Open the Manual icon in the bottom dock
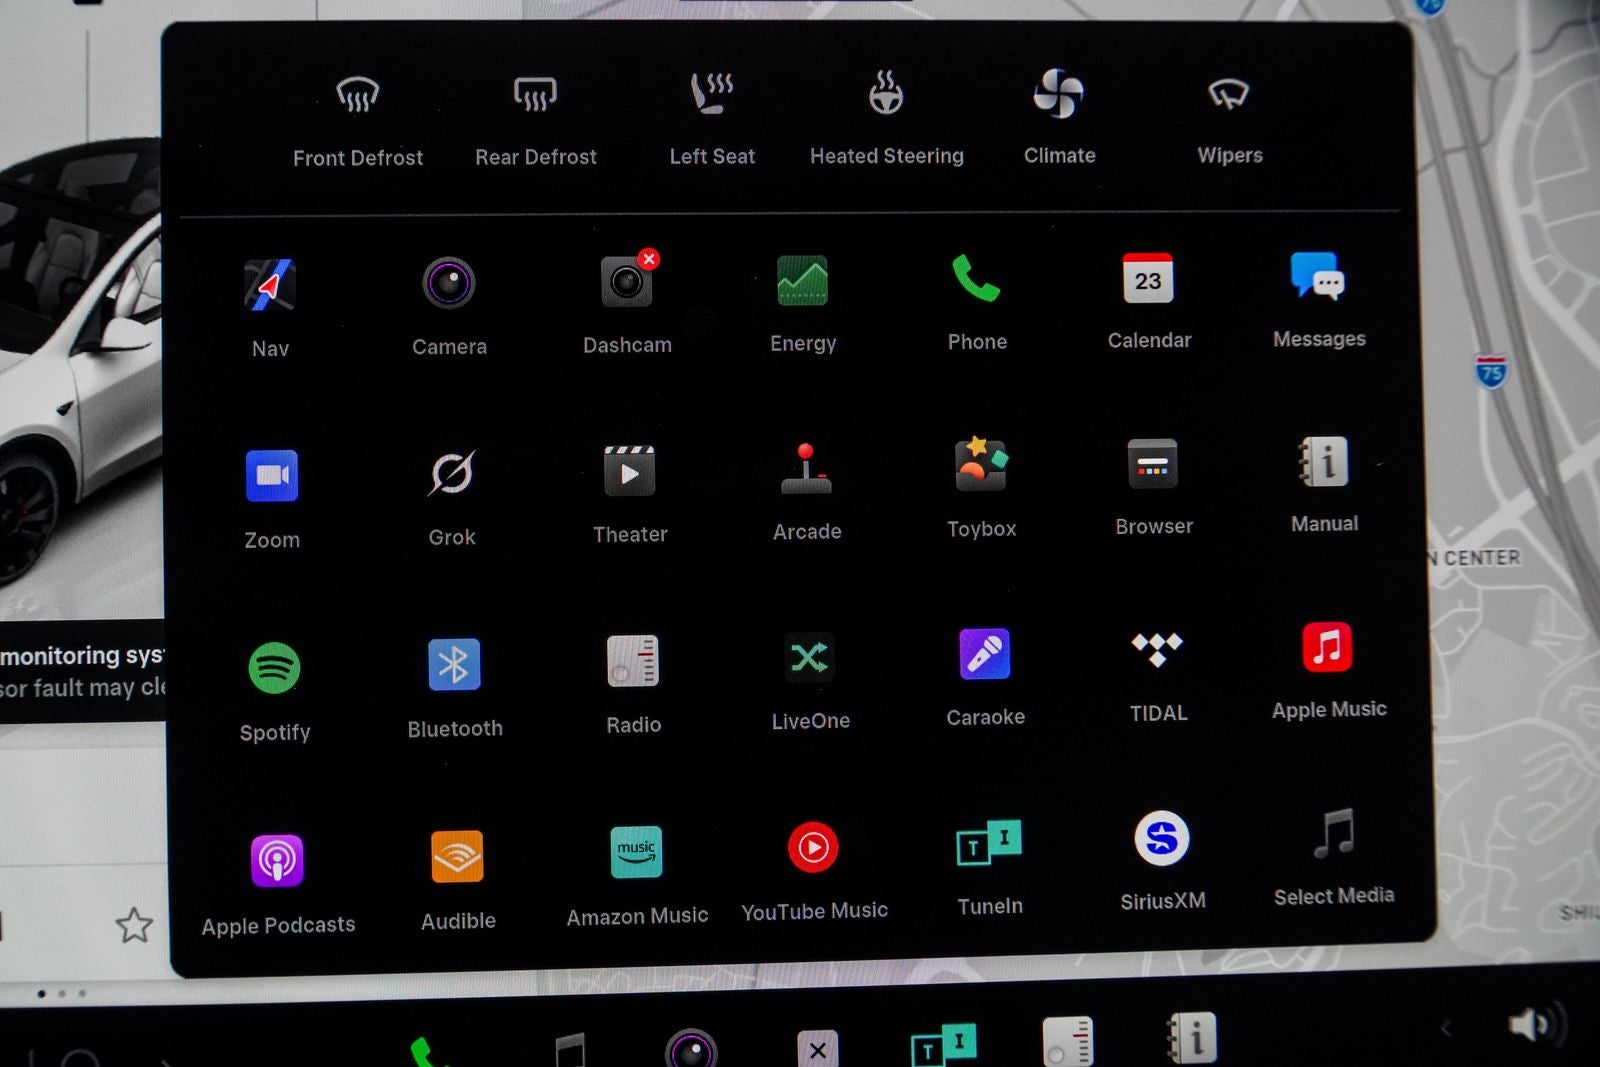Image resolution: width=1600 pixels, height=1067 pixels. 1191,1038
